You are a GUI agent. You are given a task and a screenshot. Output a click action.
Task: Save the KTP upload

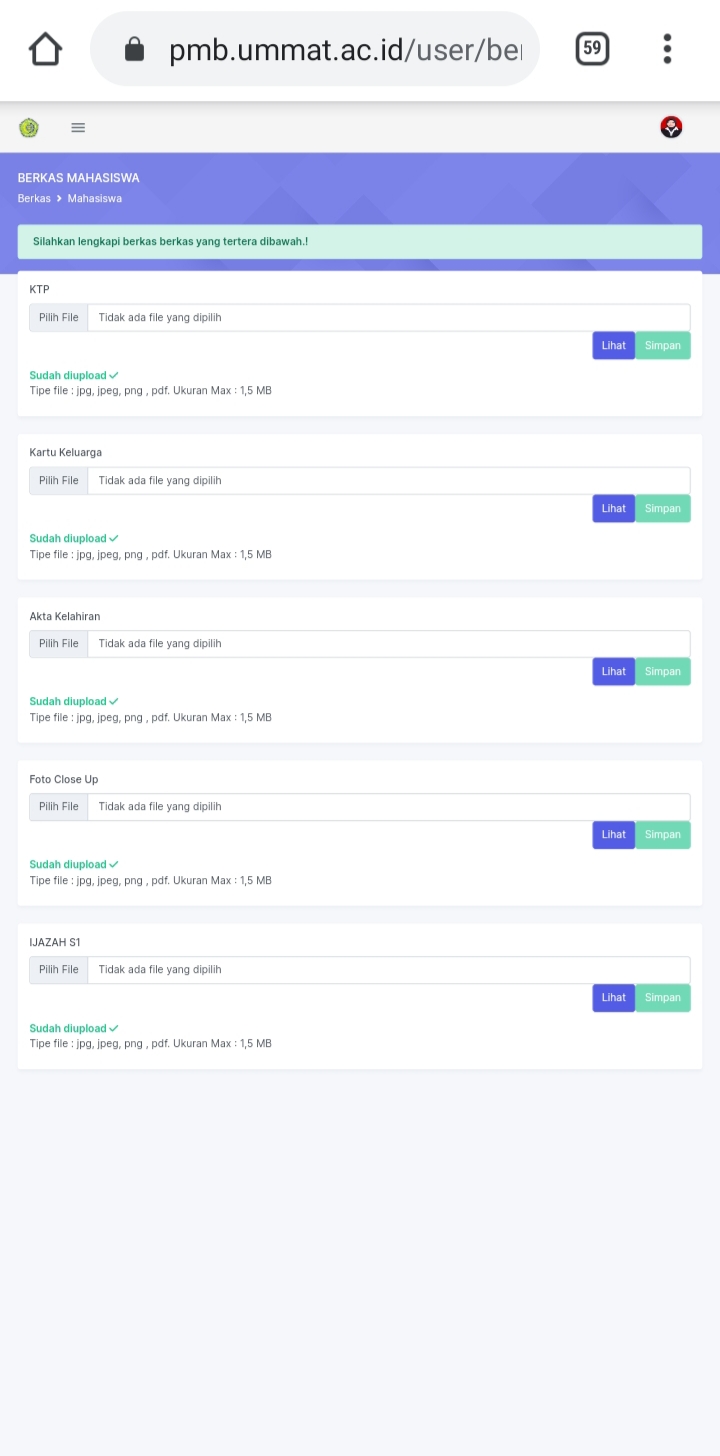[x=662, y=346]
